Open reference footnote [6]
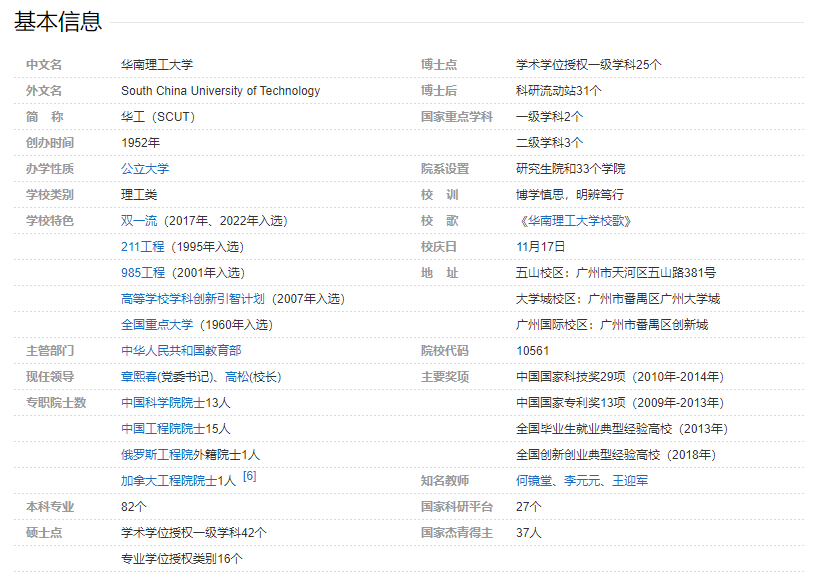The image size is (816, 576). (x=249, y=477)
